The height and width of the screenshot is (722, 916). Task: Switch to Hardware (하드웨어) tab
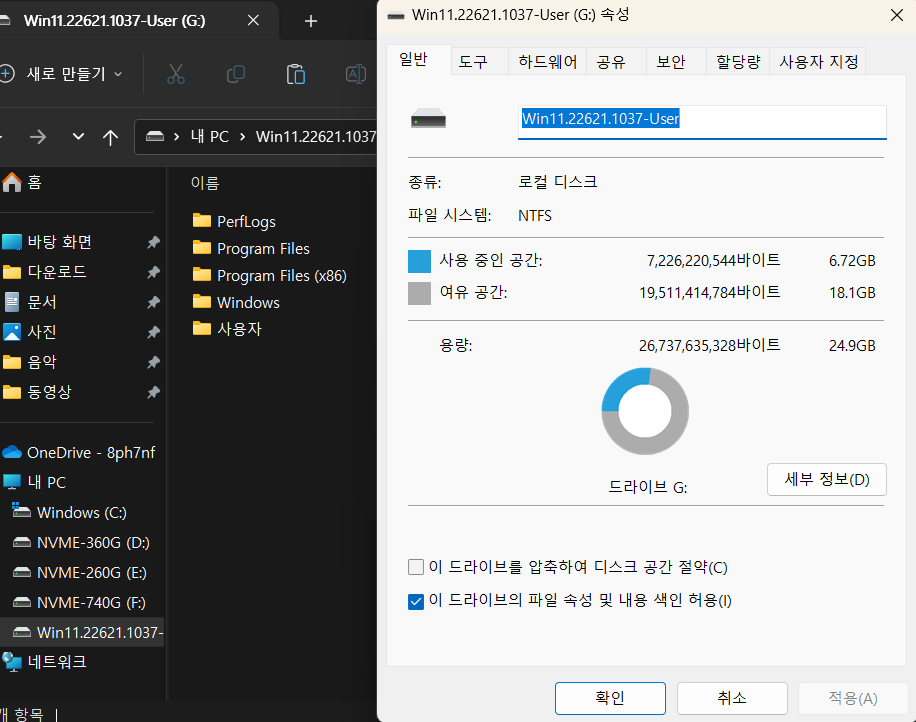tap(548, 62)
